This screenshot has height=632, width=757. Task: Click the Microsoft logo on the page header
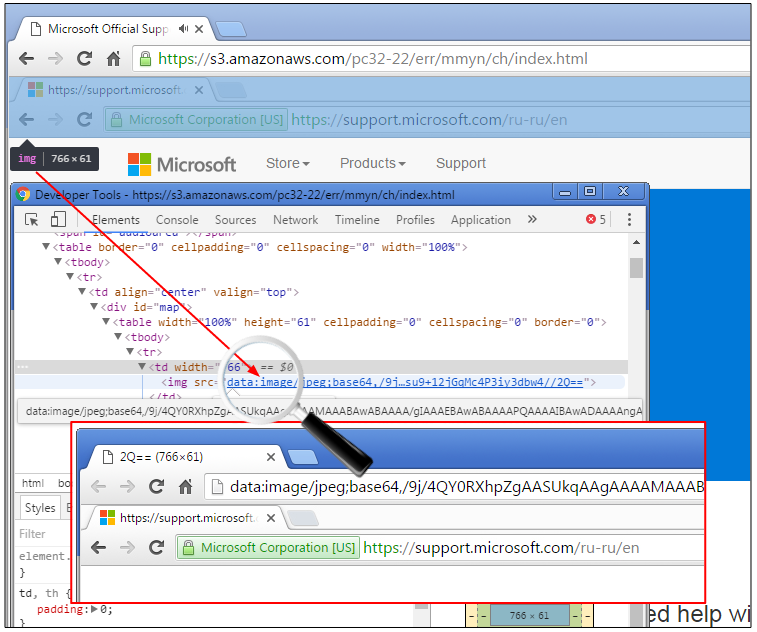182,164
